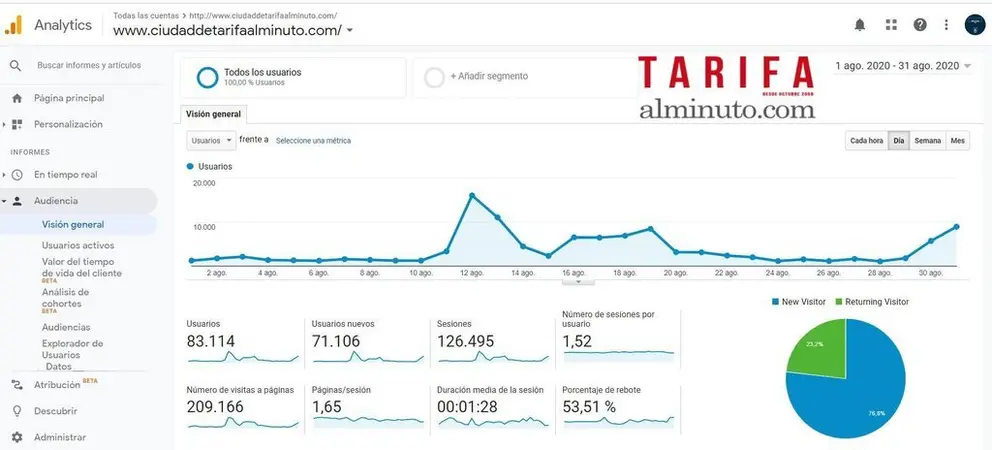Expand the En tiempo real section arrow
Viewport: 992px width, 450px height.
(x=4, y=175)
